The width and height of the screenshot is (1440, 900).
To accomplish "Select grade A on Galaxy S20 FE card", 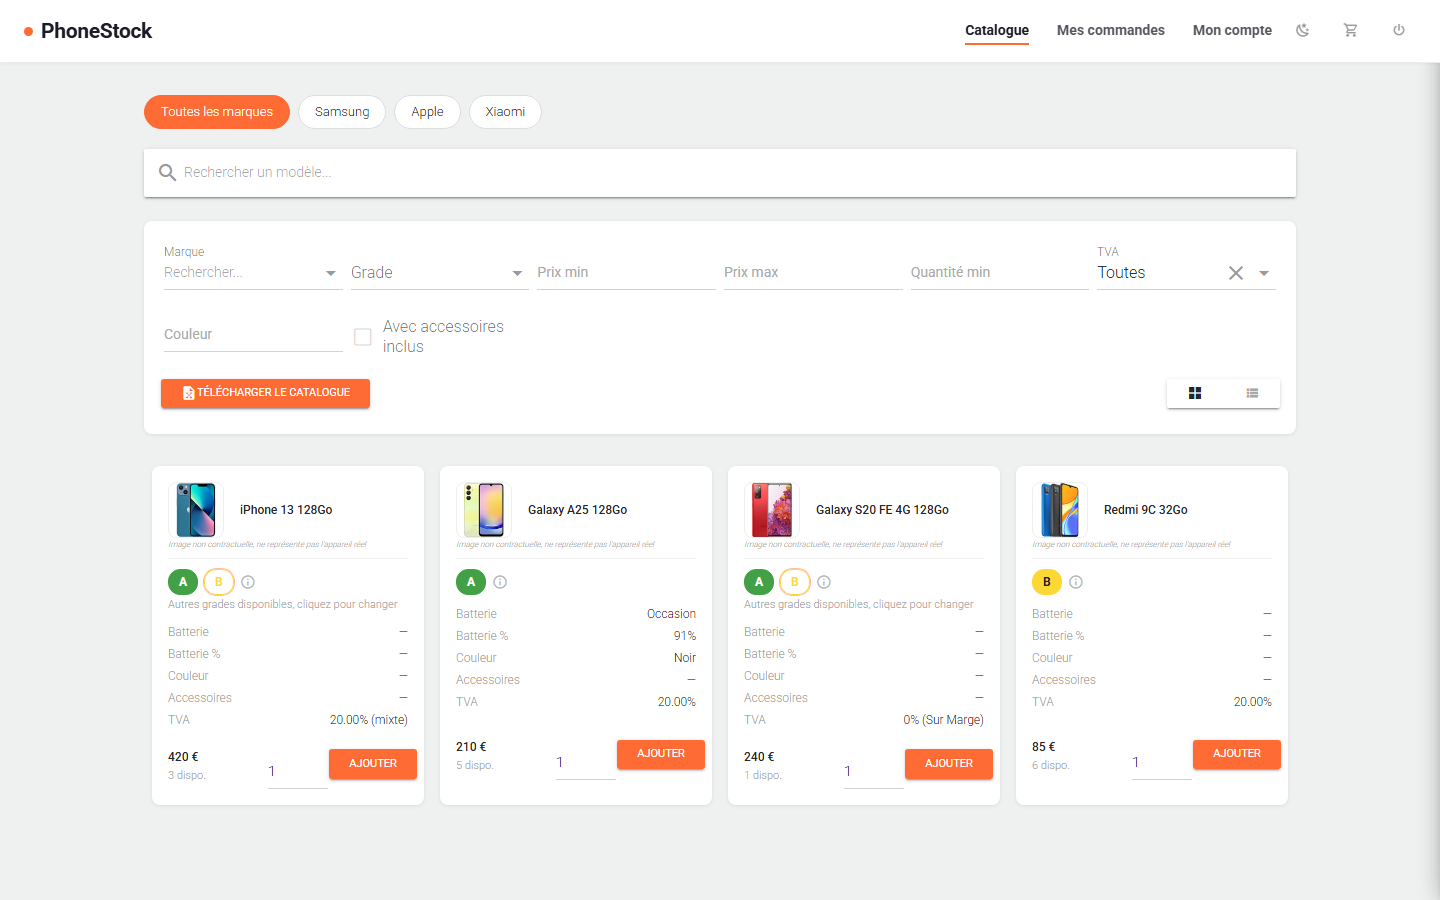I will (x=759, y=582).
